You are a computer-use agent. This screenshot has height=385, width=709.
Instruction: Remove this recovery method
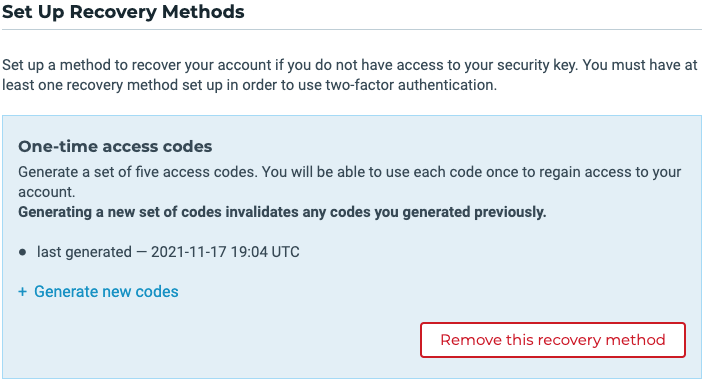[x=553, y=340]
